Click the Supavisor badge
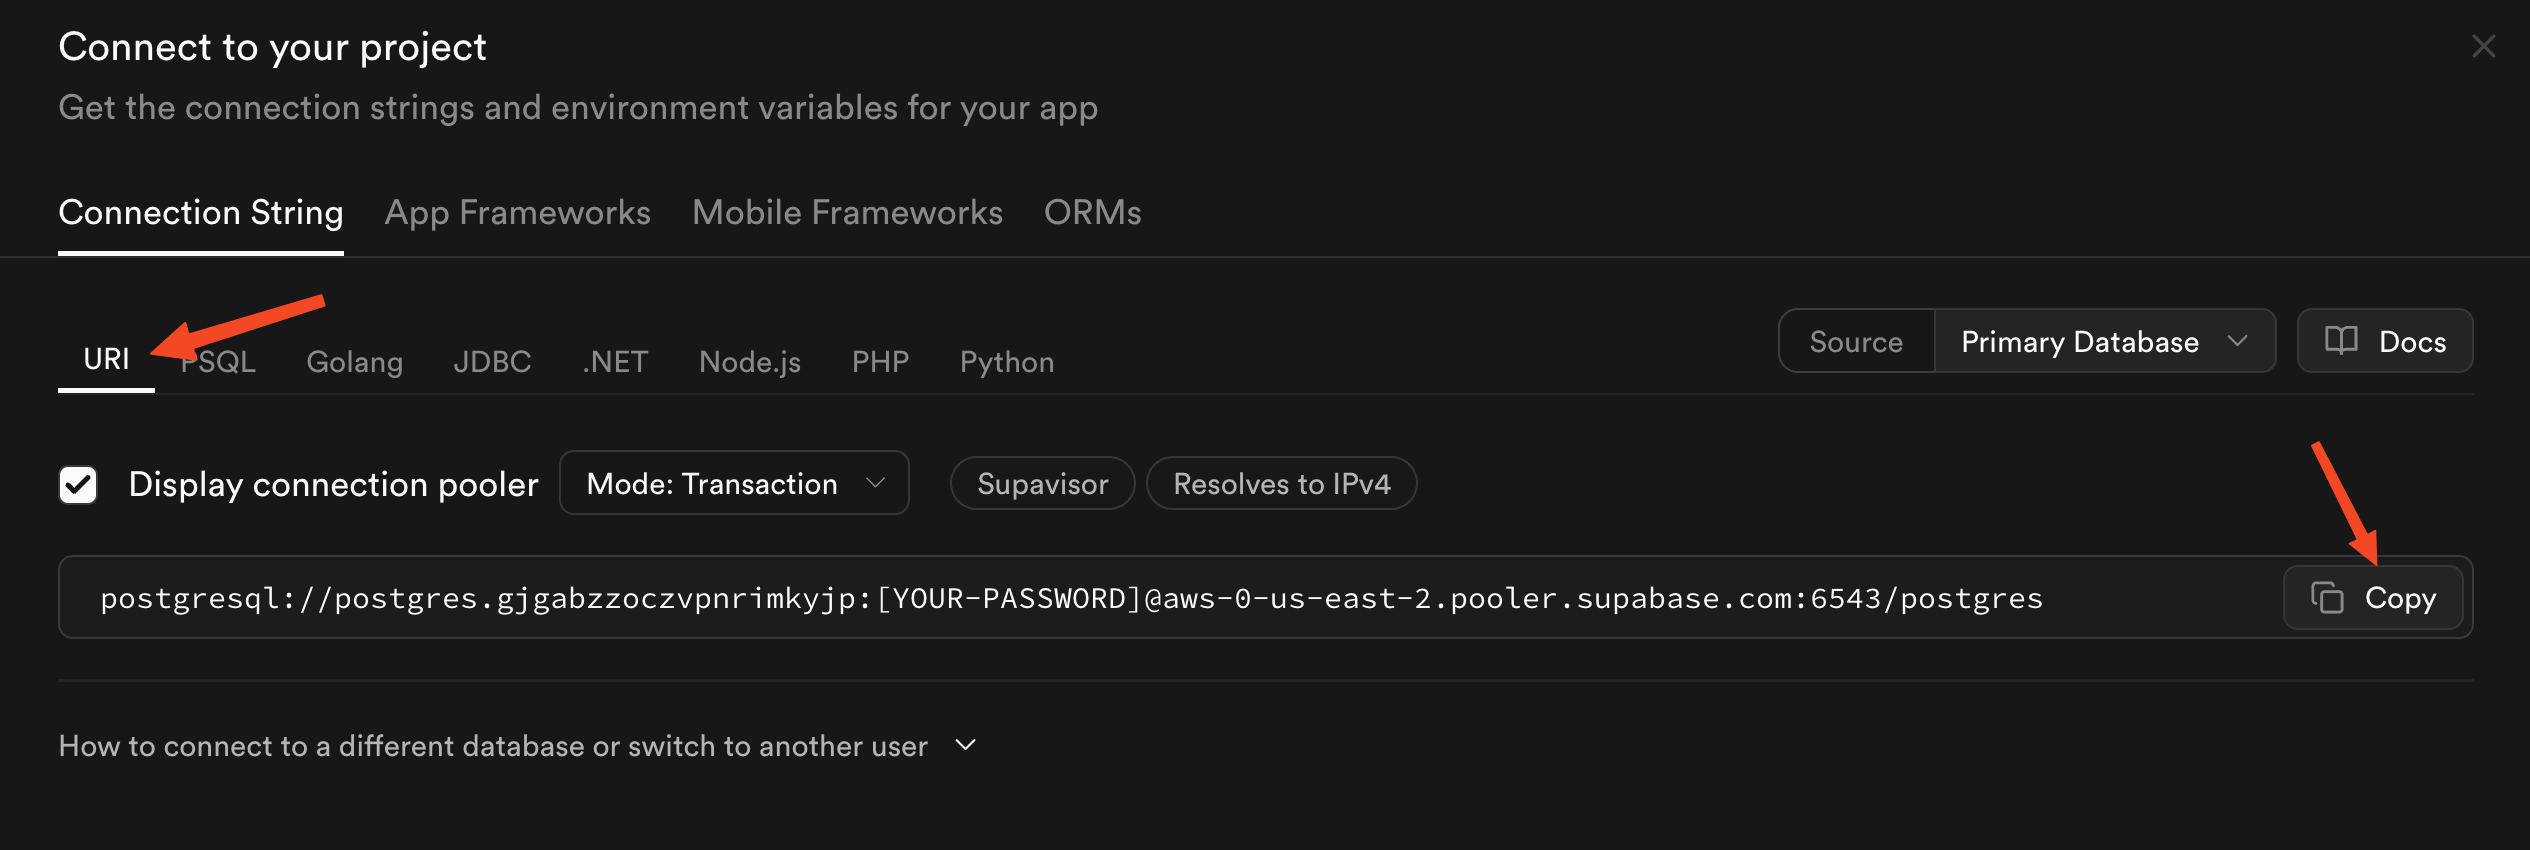Viewport: 2530px width, 850px height. pyautogui.click(x=1042, y=484)
